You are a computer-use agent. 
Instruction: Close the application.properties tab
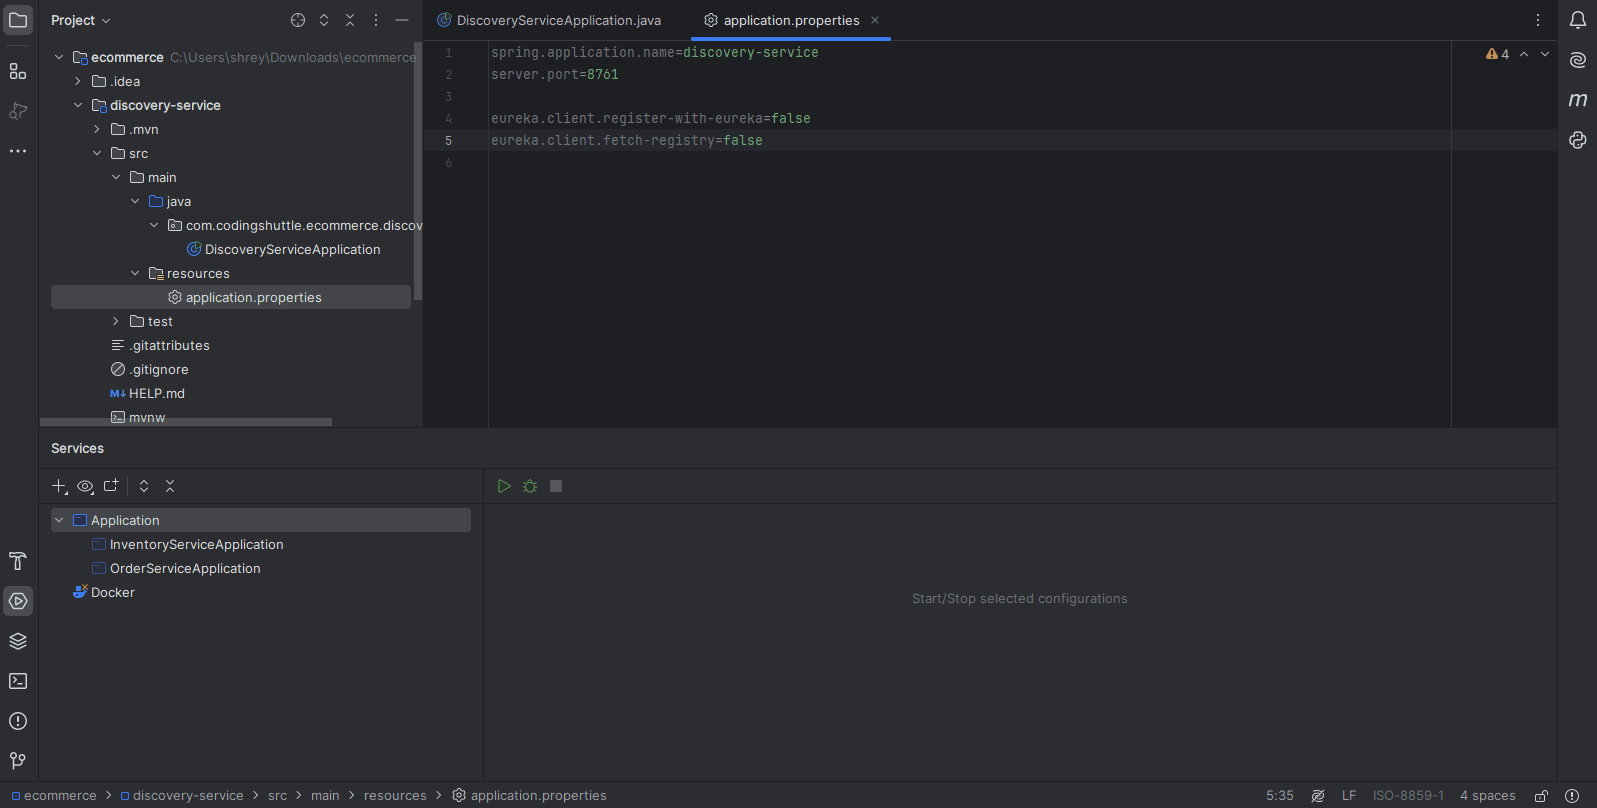(x=875, y=20)
